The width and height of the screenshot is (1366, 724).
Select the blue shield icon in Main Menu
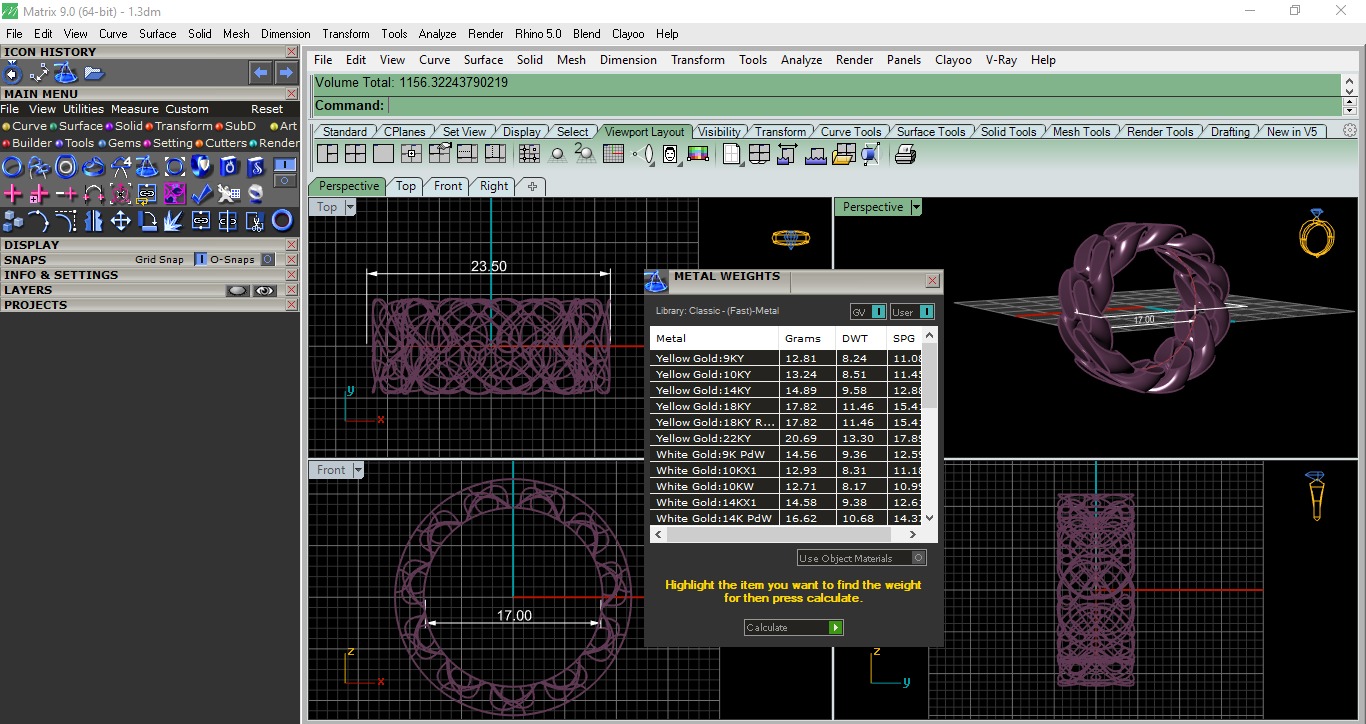(201, 166)
